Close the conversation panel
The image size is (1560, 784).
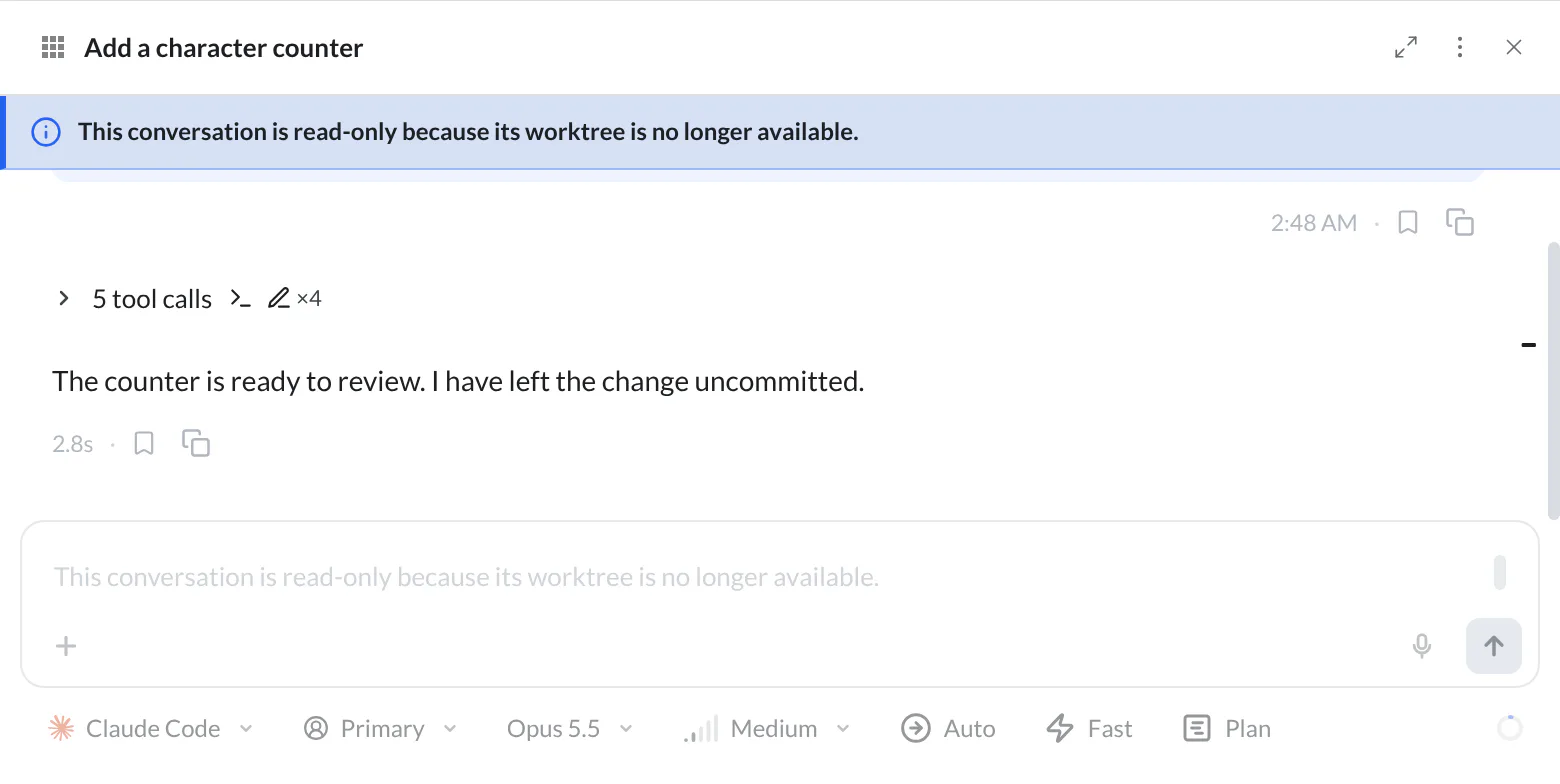tap(1514, 47)
